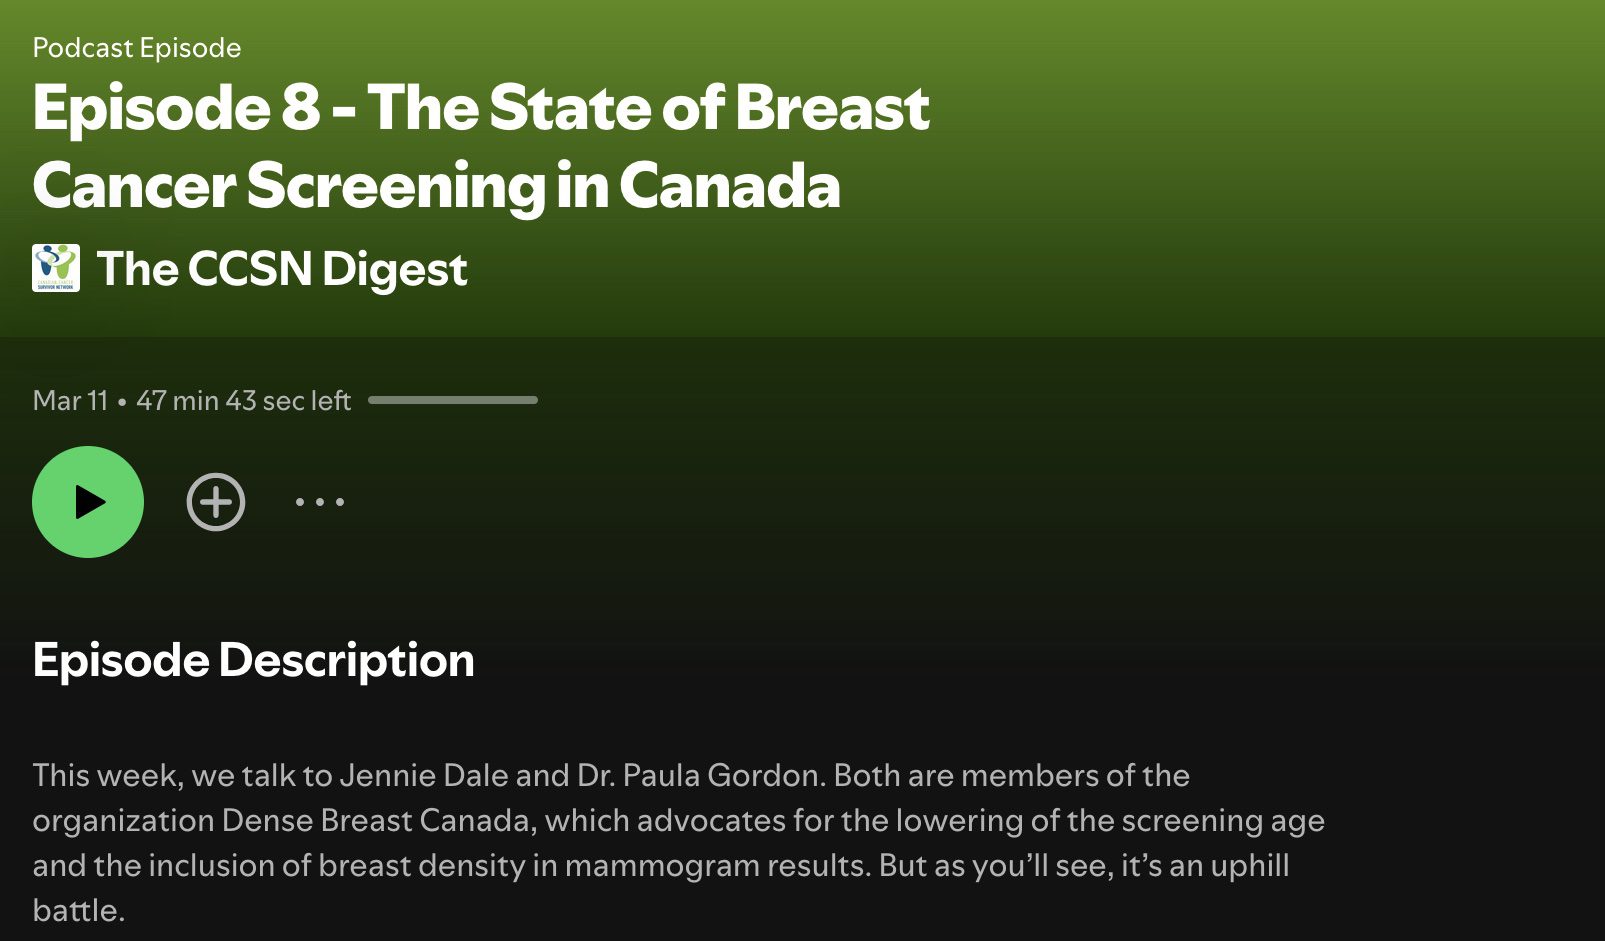Click the Episode Description heading
The image size is (1605, 941).
[x=253, y=660]
